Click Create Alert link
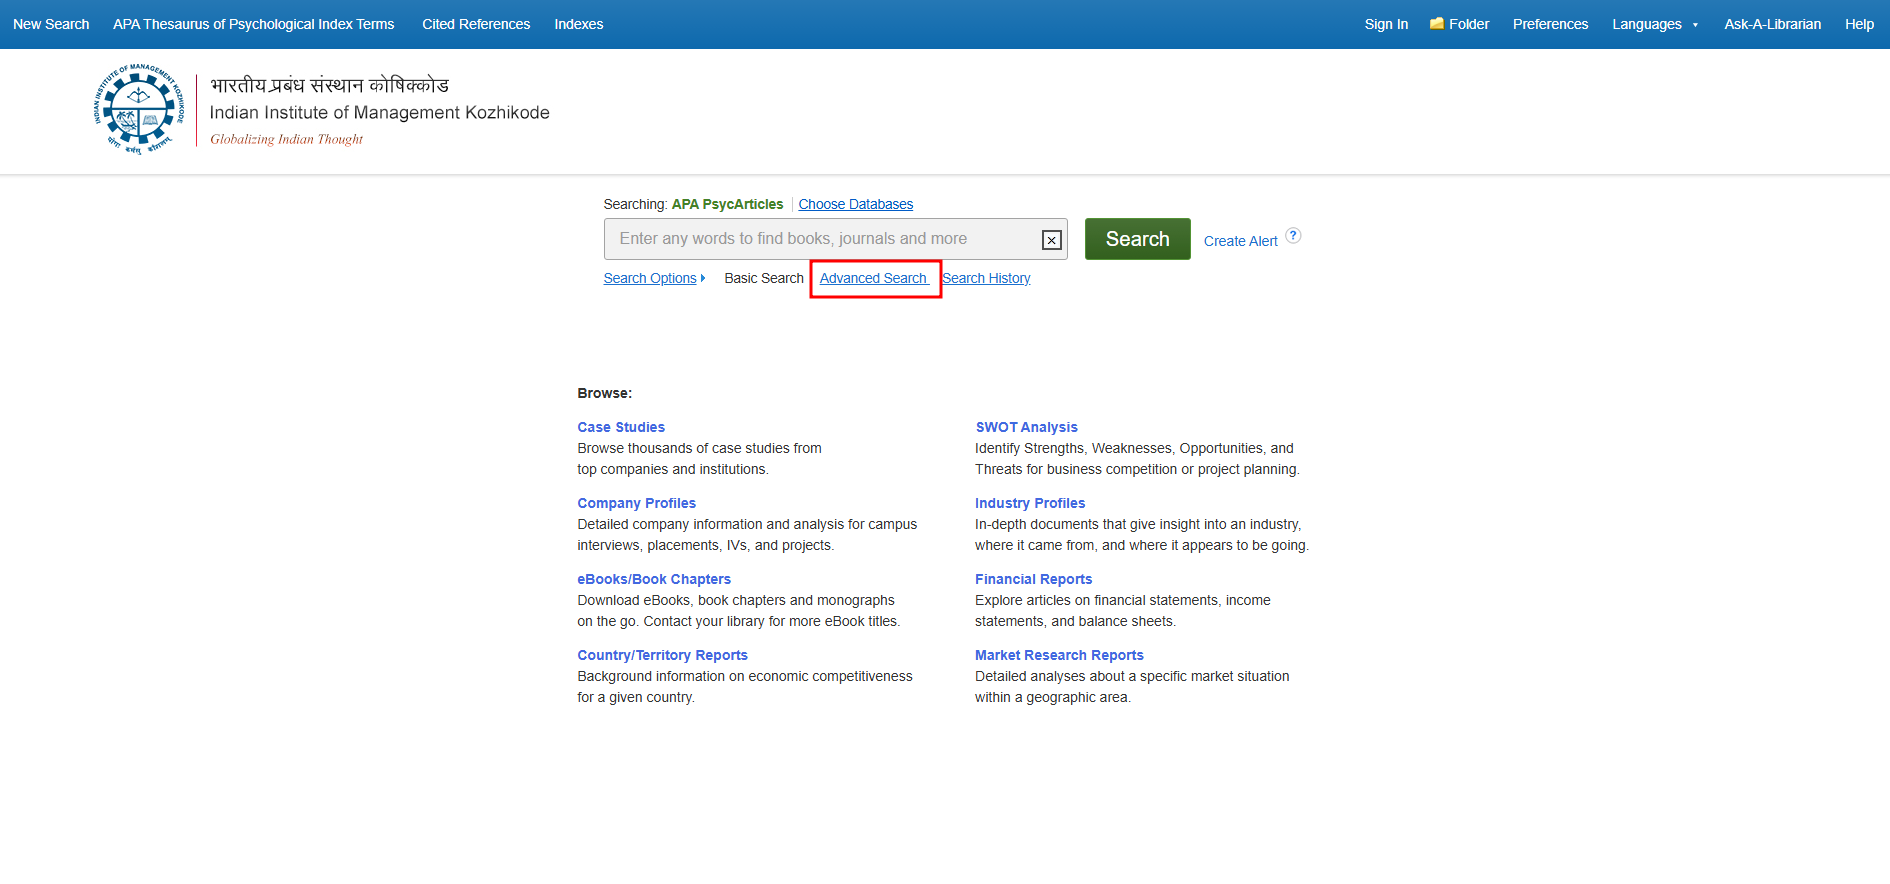This screenshot has height=884, width=1890. 1240,241
